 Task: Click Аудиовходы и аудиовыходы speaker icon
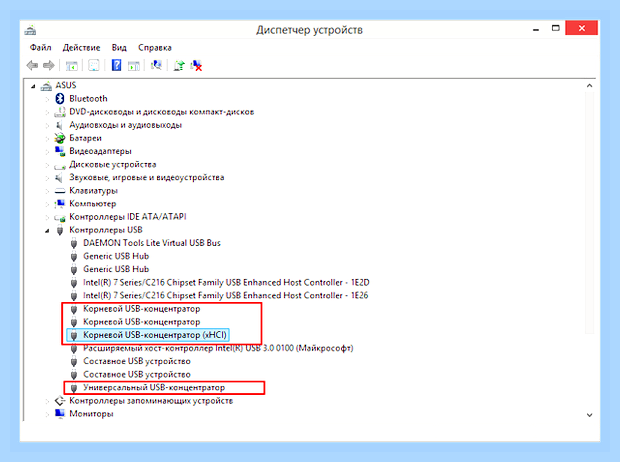pyautogui.click(x=60, y=125)
